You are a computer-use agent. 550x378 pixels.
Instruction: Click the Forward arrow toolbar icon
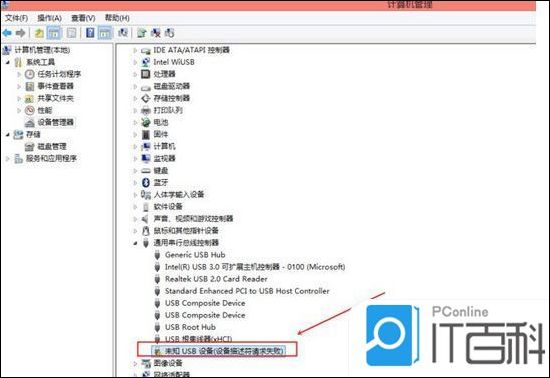[21, 33]
